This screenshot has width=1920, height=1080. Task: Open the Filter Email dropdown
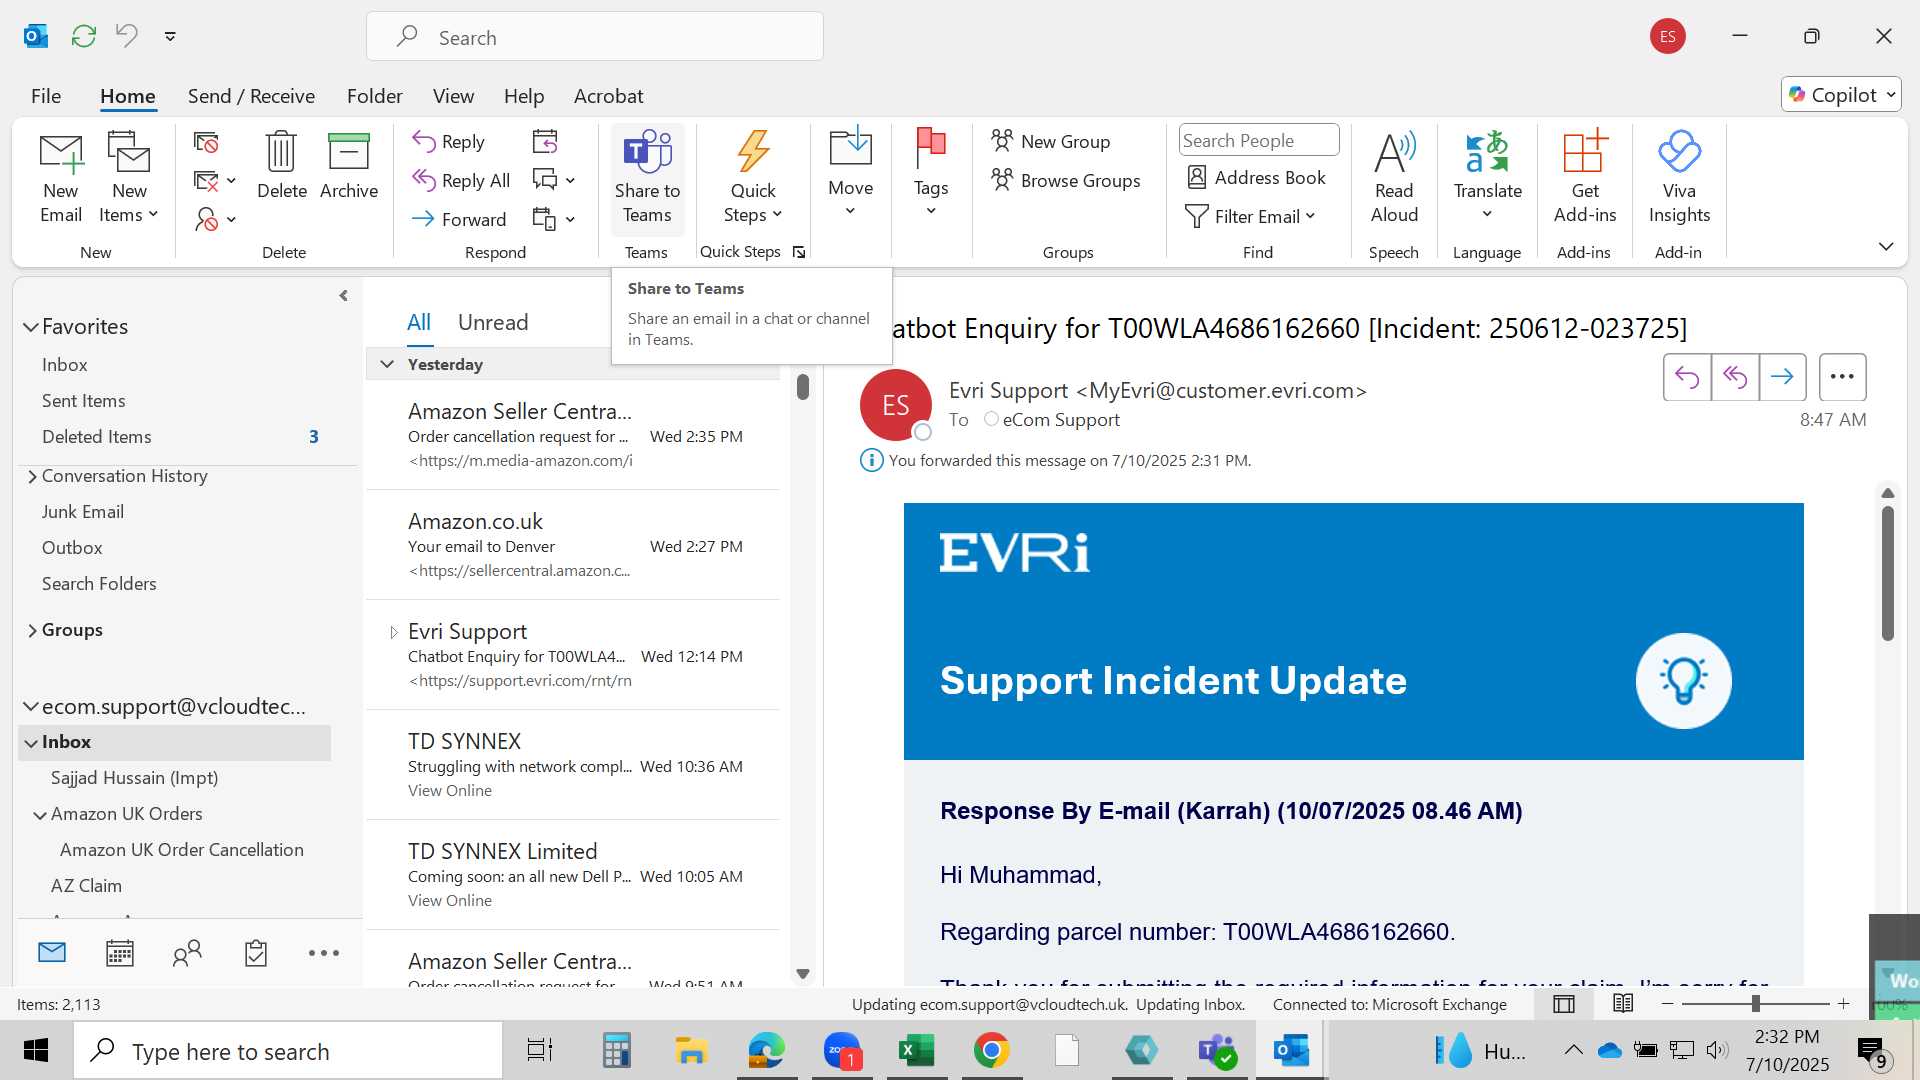[1250, 217]
